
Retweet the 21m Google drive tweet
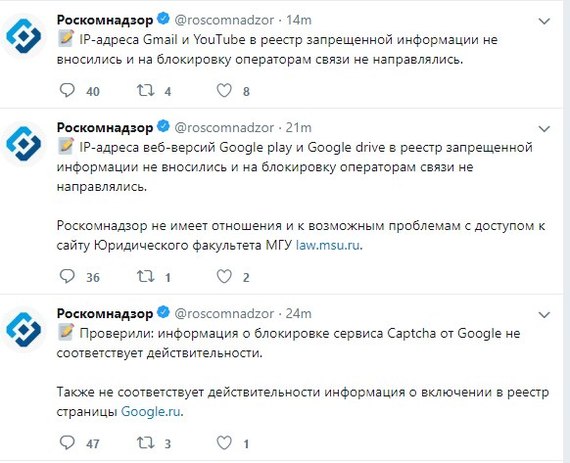[145, 277]
